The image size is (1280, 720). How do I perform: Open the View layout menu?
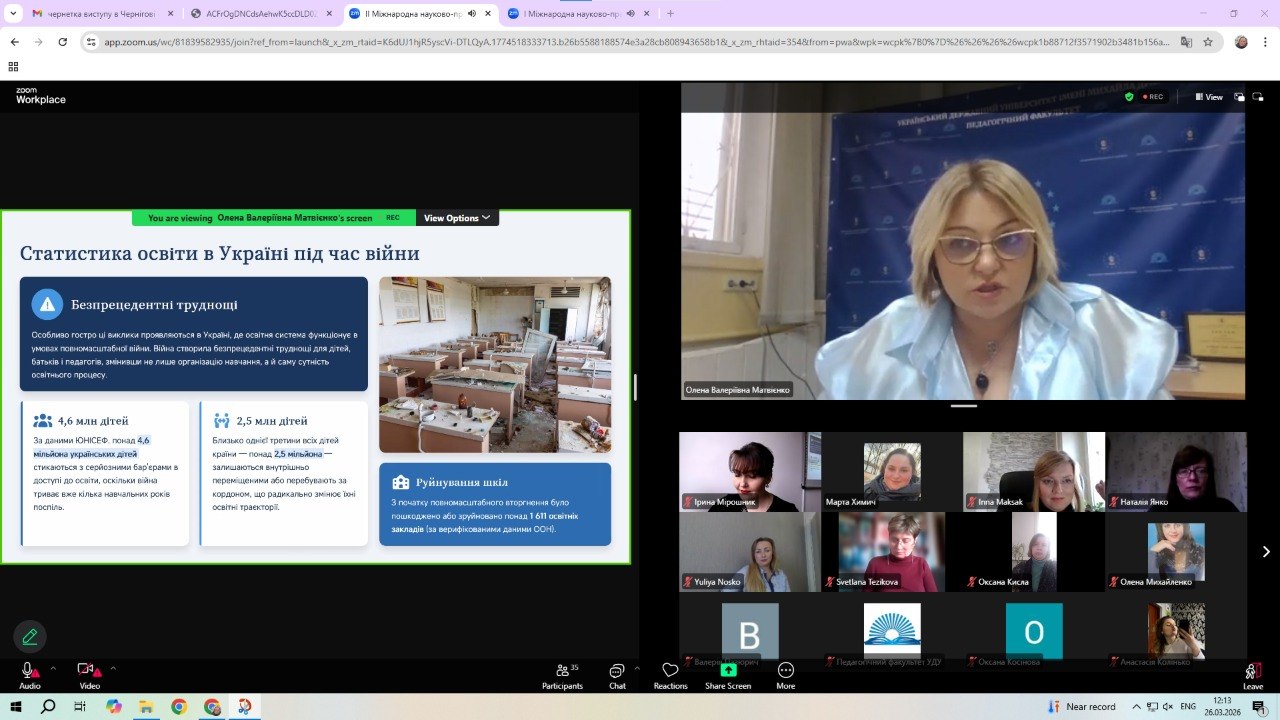point(1208,97)
